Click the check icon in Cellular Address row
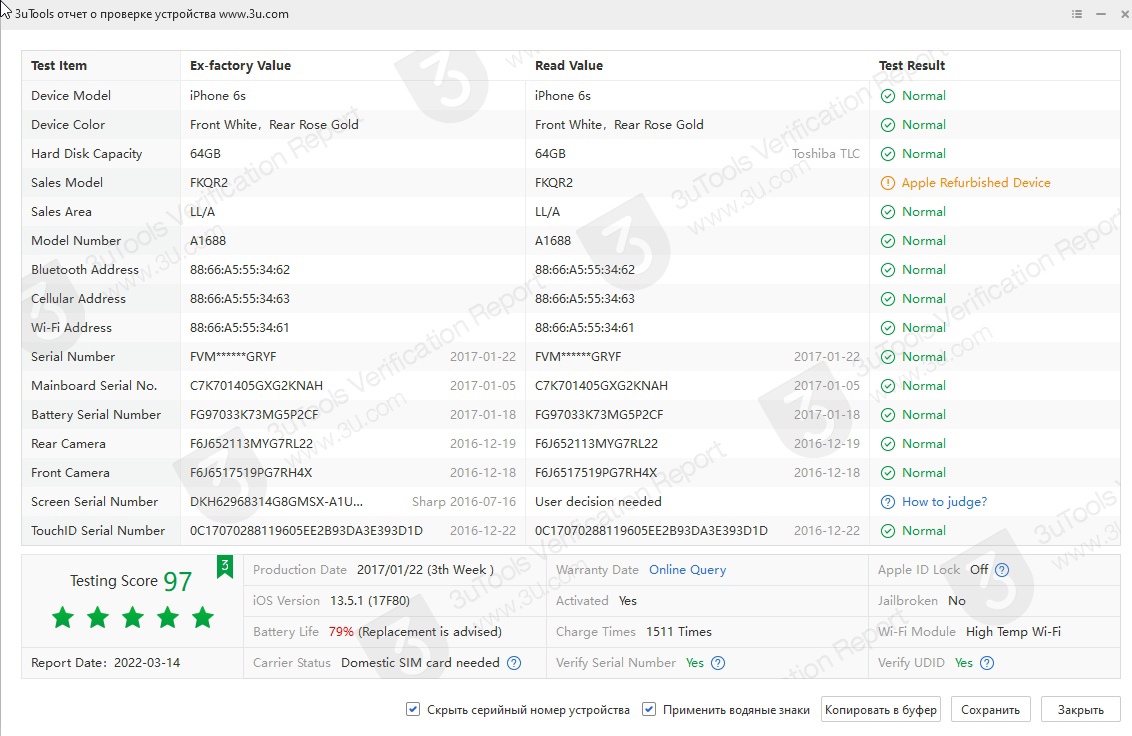The width and height of the screenshot is (1132, 736). point(888,299)
